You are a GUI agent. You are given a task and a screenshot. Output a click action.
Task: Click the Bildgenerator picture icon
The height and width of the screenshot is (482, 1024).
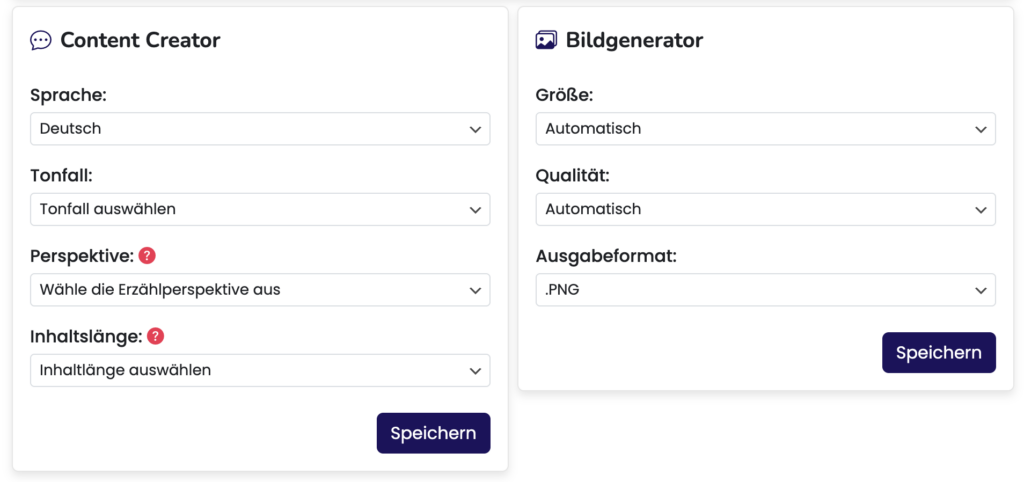546,41
